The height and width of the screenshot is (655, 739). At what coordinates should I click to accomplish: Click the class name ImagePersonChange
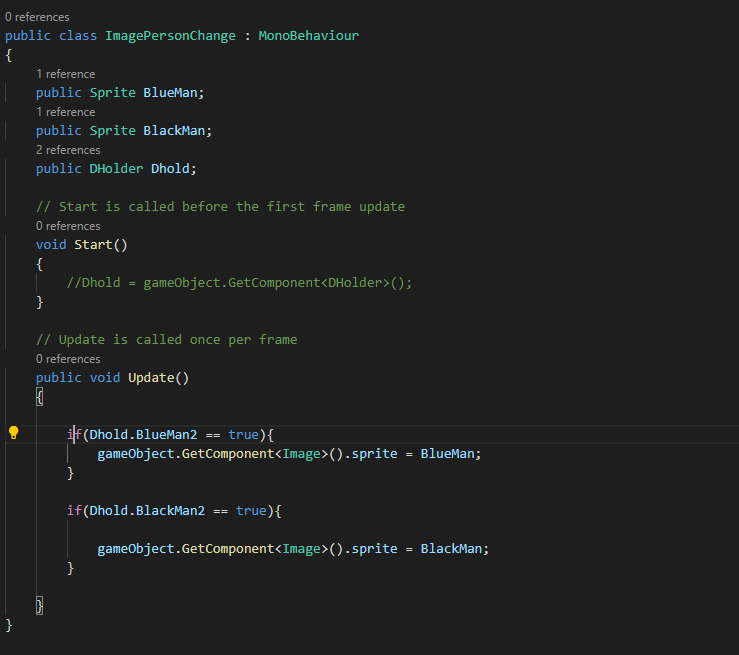click(170, 36)
